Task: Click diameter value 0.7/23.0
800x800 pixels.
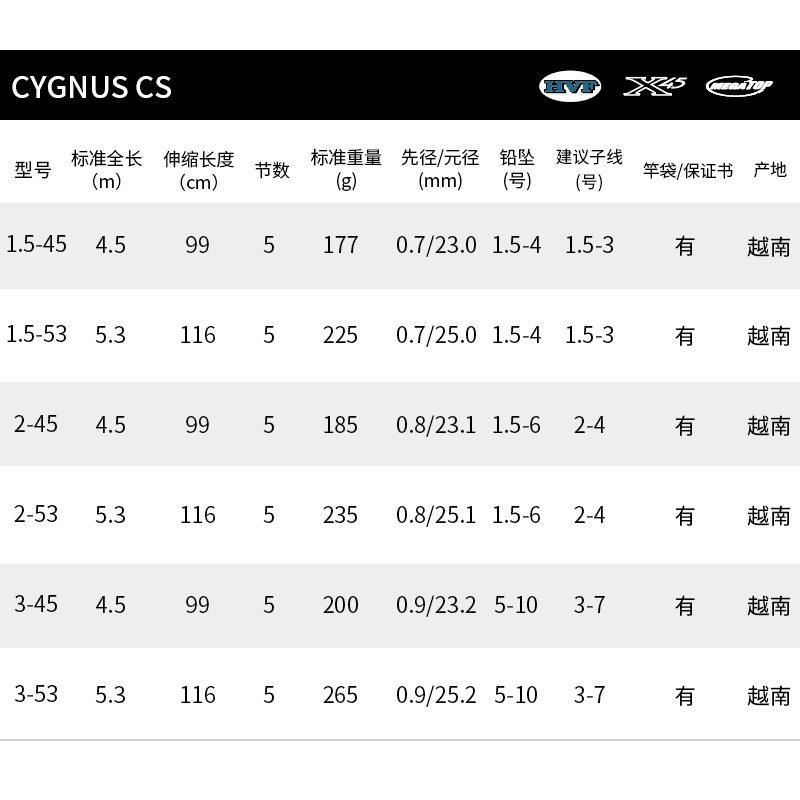Action: click(x=436, y=245)
